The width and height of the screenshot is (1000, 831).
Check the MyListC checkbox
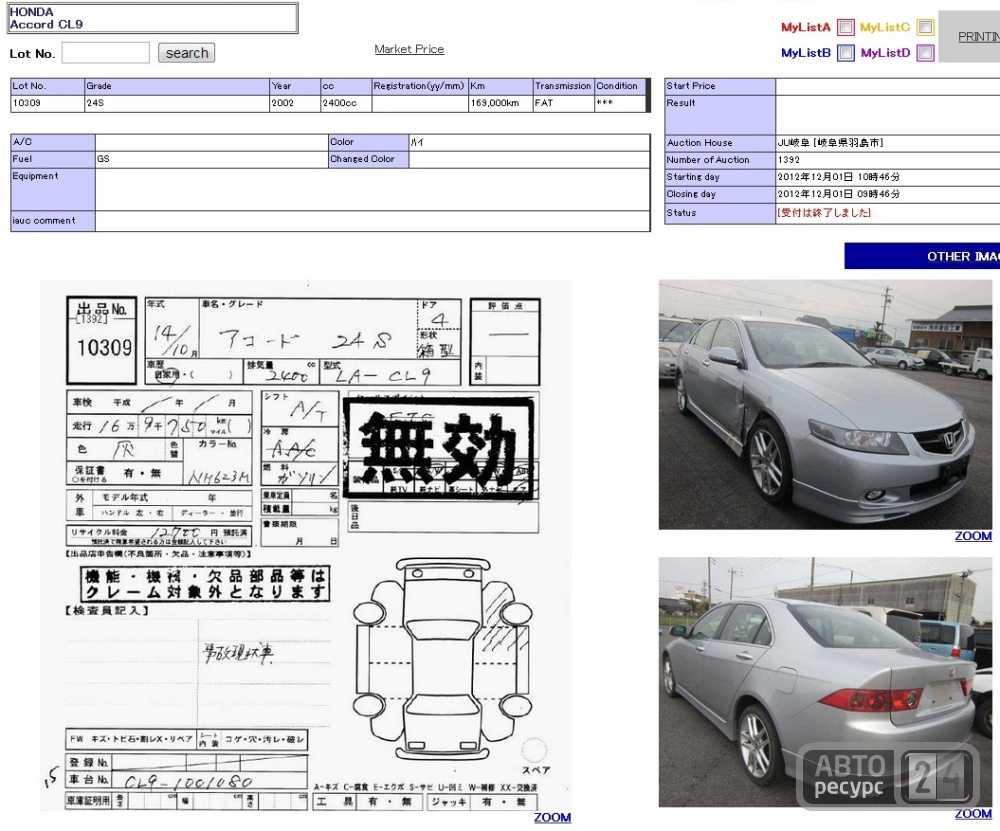[x=925, y=27]
